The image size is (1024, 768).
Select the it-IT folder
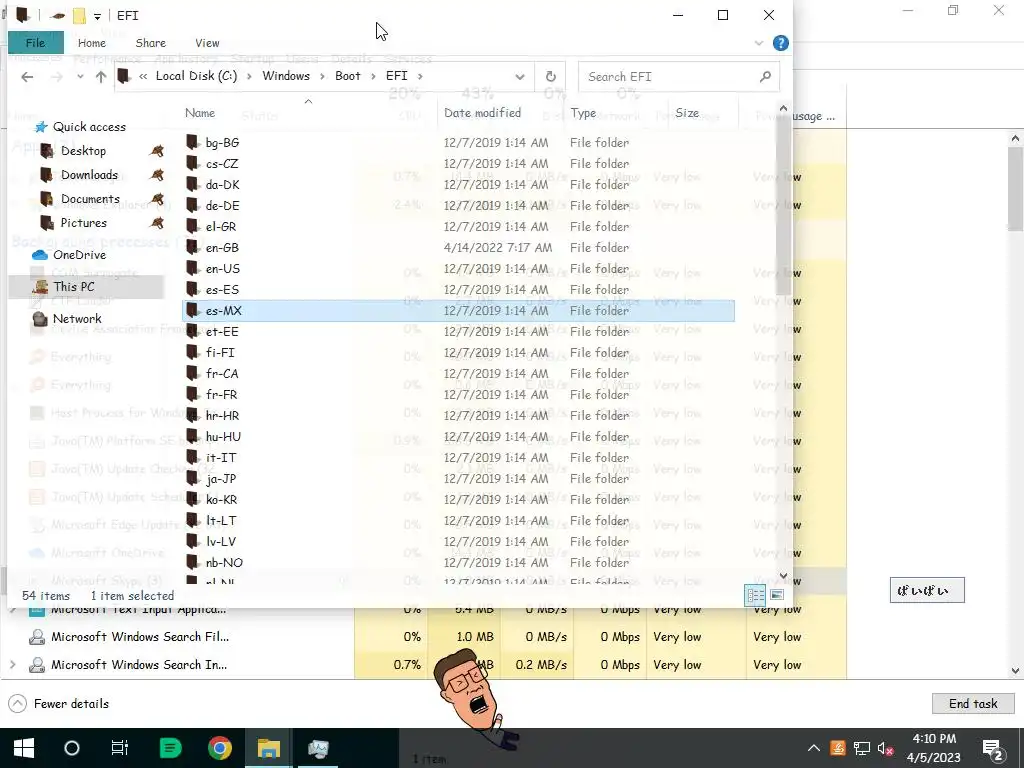coord(221,458)
